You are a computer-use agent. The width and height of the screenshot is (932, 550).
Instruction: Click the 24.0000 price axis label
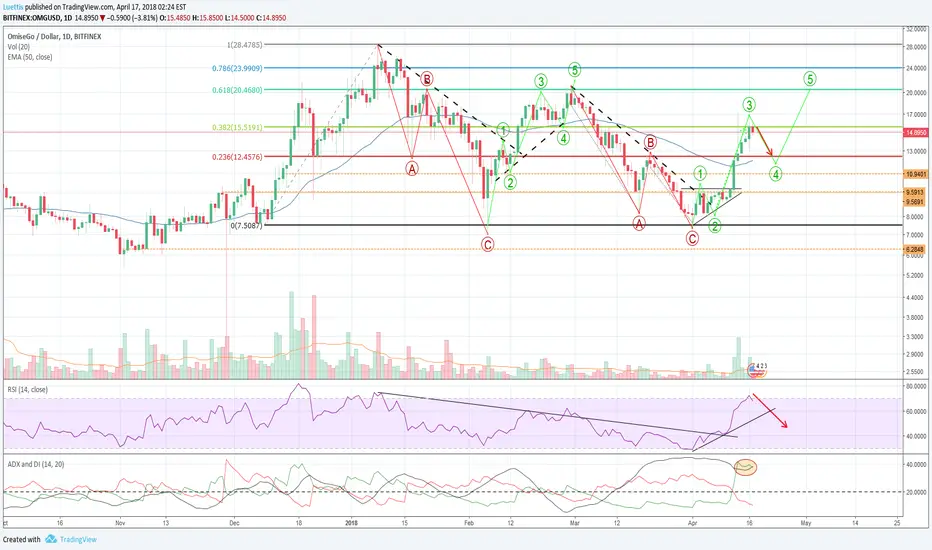point(916,68)
